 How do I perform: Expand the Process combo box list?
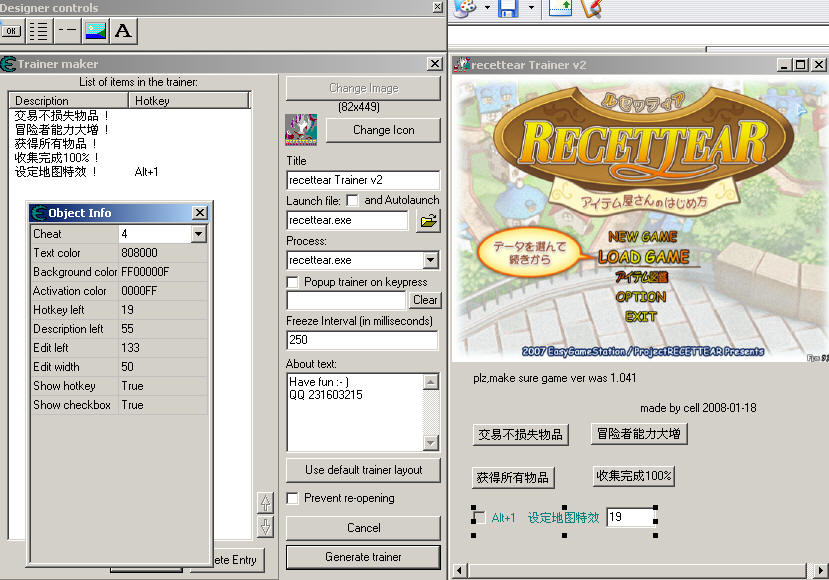point(430,260)
